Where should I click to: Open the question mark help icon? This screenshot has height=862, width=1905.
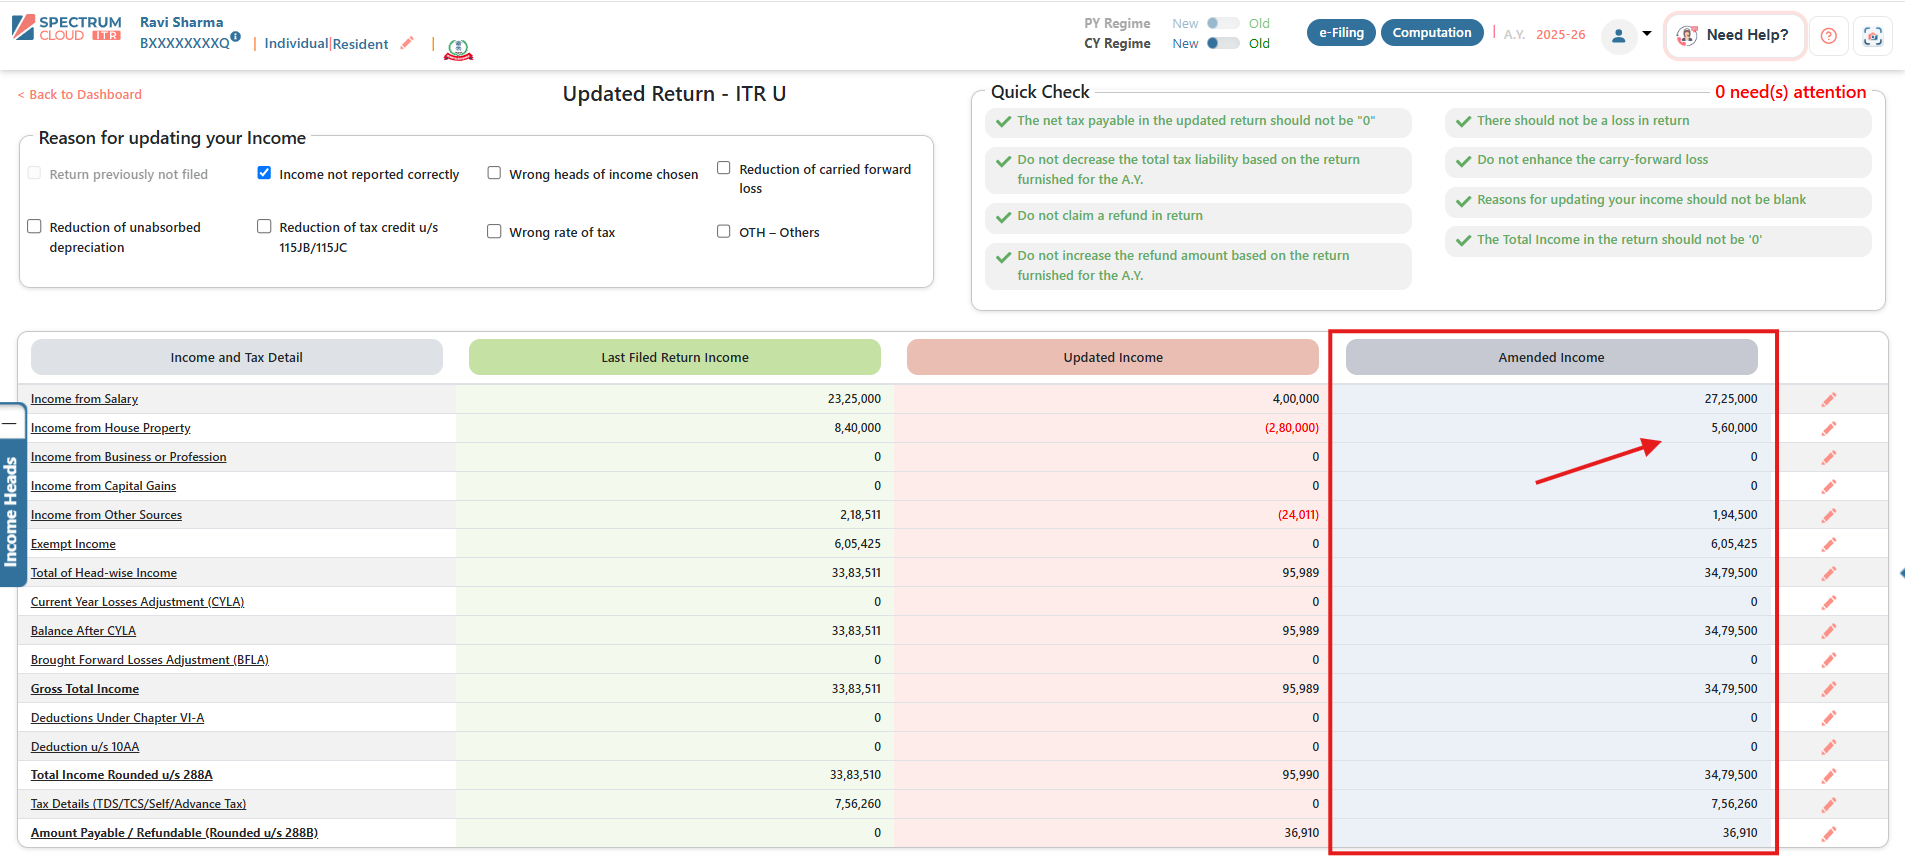point(1828,36)
